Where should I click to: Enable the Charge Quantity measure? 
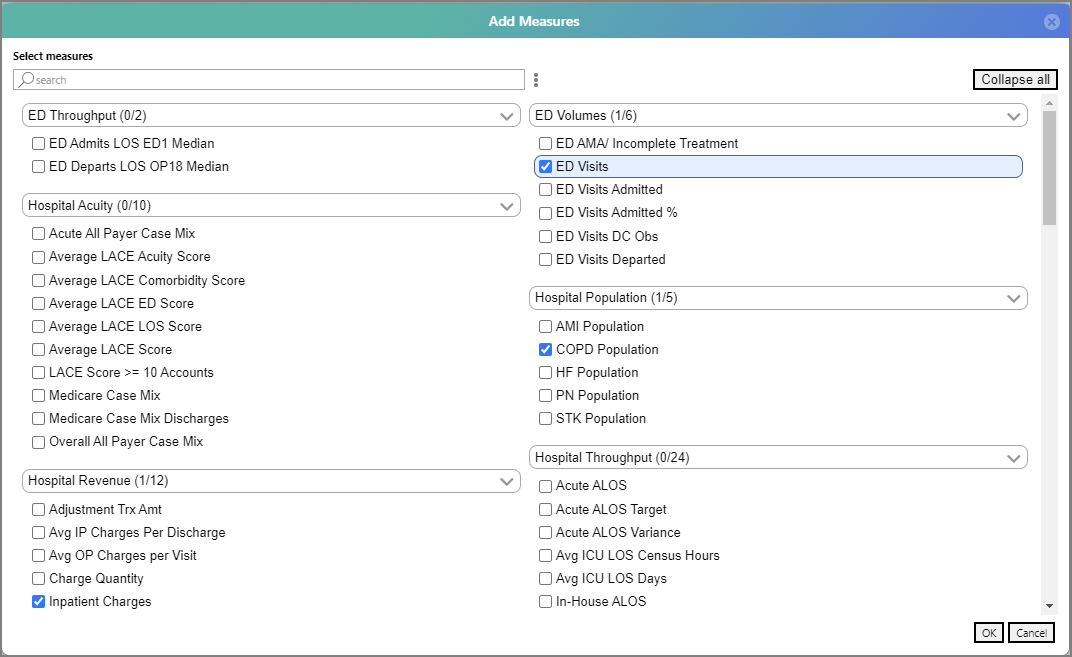(39, 579)
